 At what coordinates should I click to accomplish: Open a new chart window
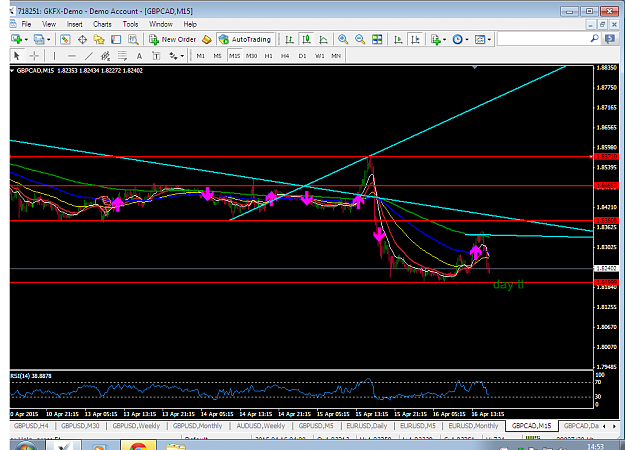pos(16,39)
